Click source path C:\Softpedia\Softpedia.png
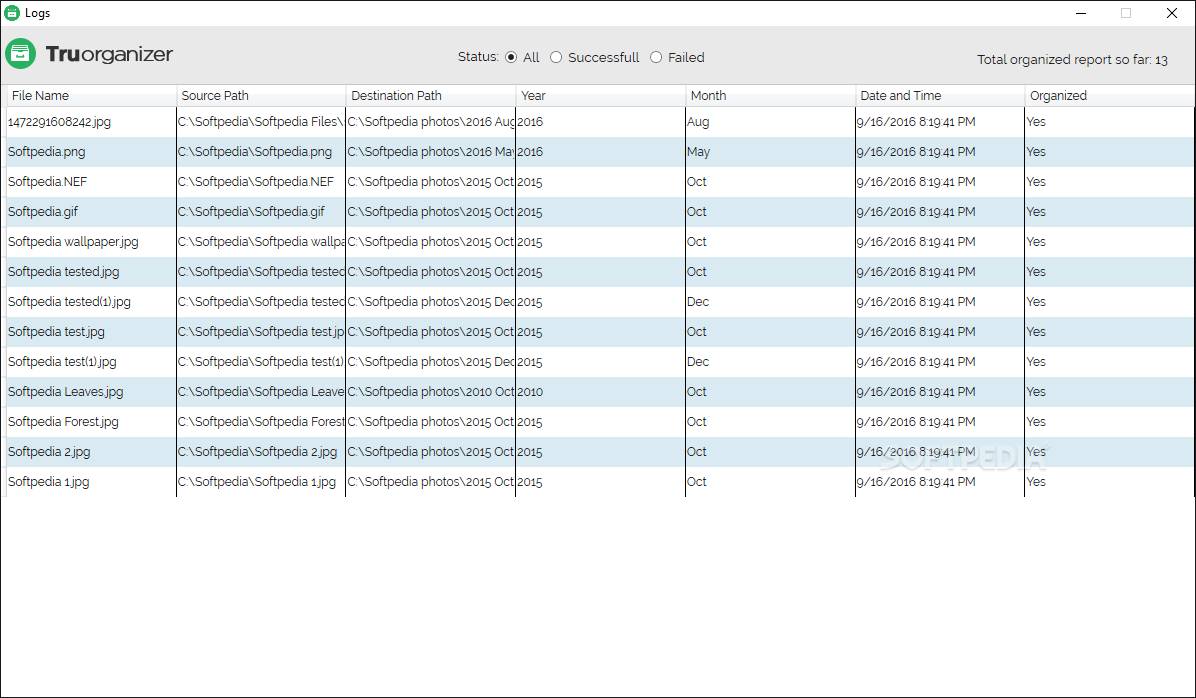Viewport: 1196px width, 698px height. coord(255,152)
